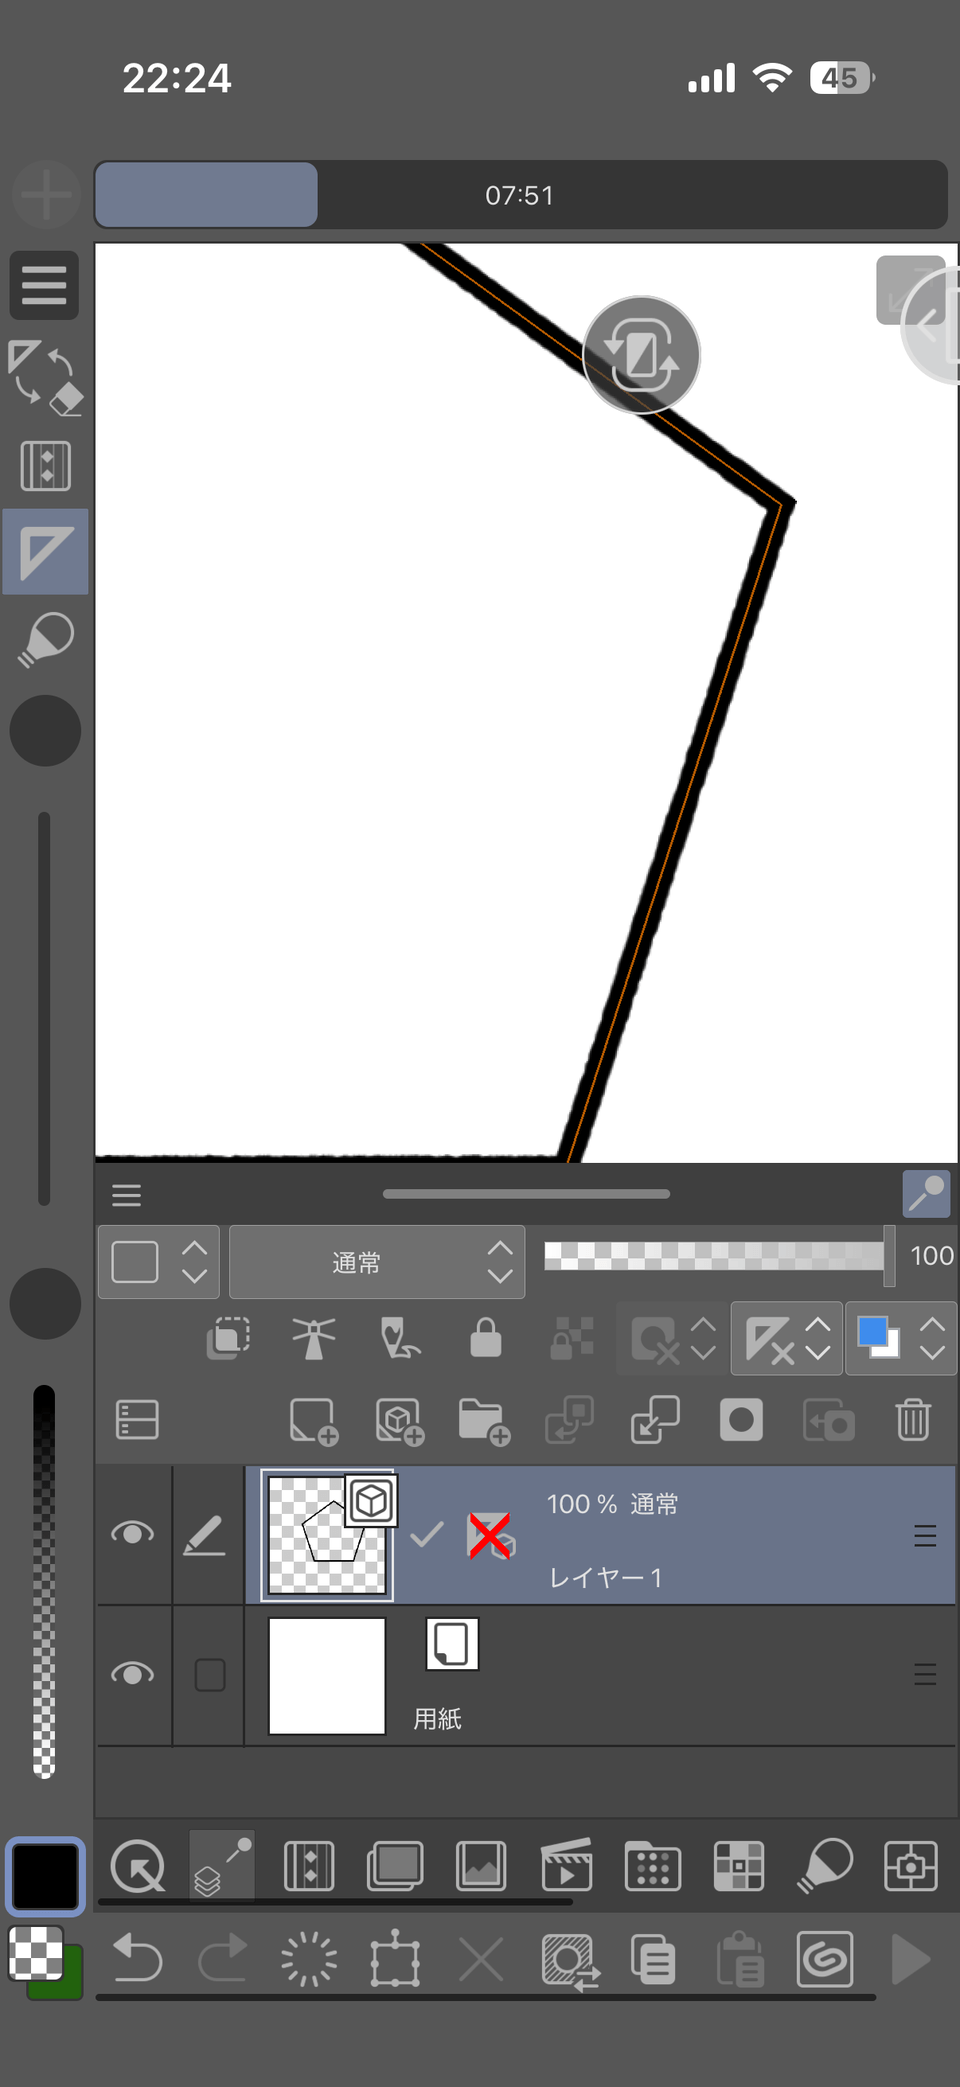This screenshot has height=2087, width=960.
Task: Tap the レイヤー1 pentagon thumbnail
Action: point(327,1535)
